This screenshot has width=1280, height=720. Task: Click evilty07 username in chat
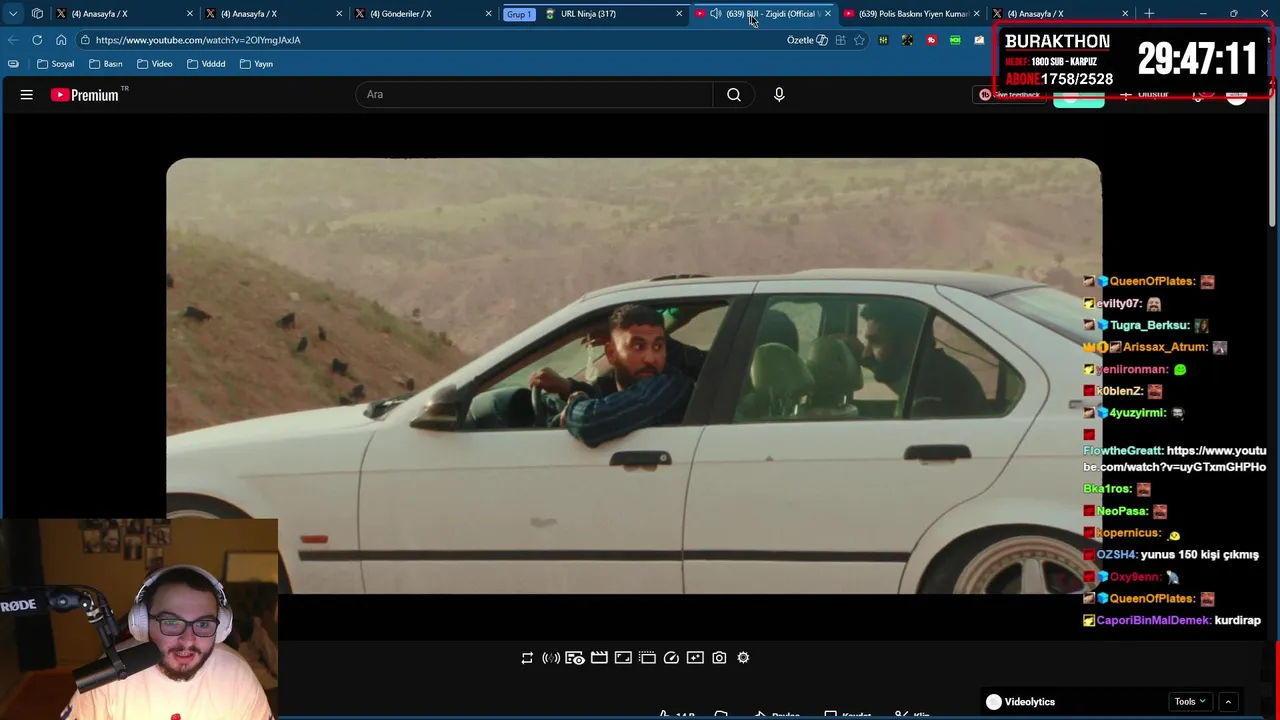point(1118,304)
